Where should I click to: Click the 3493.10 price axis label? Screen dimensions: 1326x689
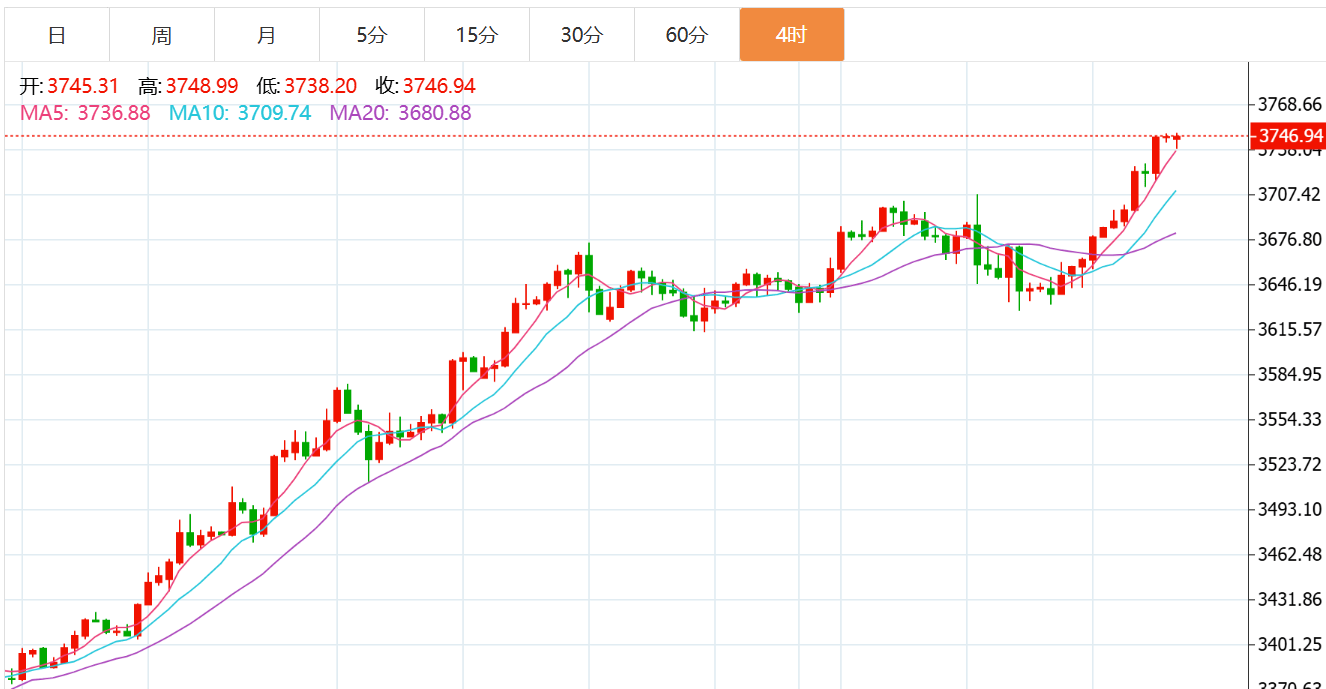click(x=1290, y=509)
